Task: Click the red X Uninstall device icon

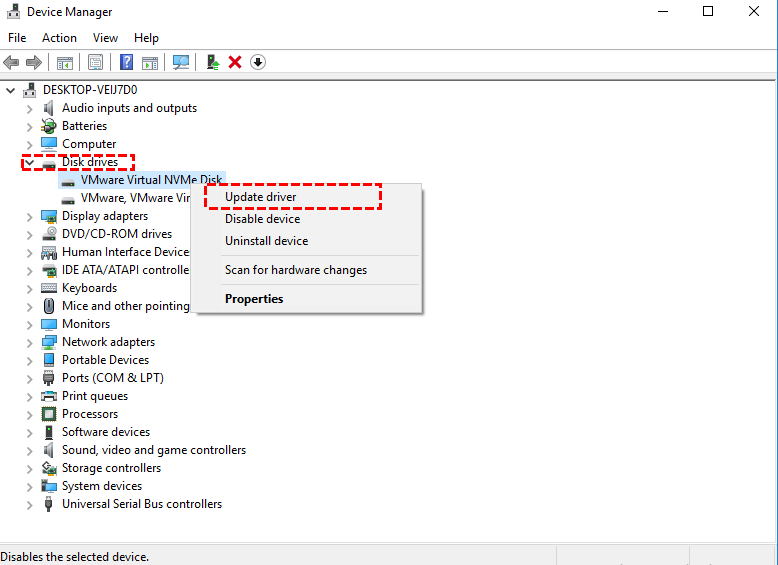Action: pos(235,63)
